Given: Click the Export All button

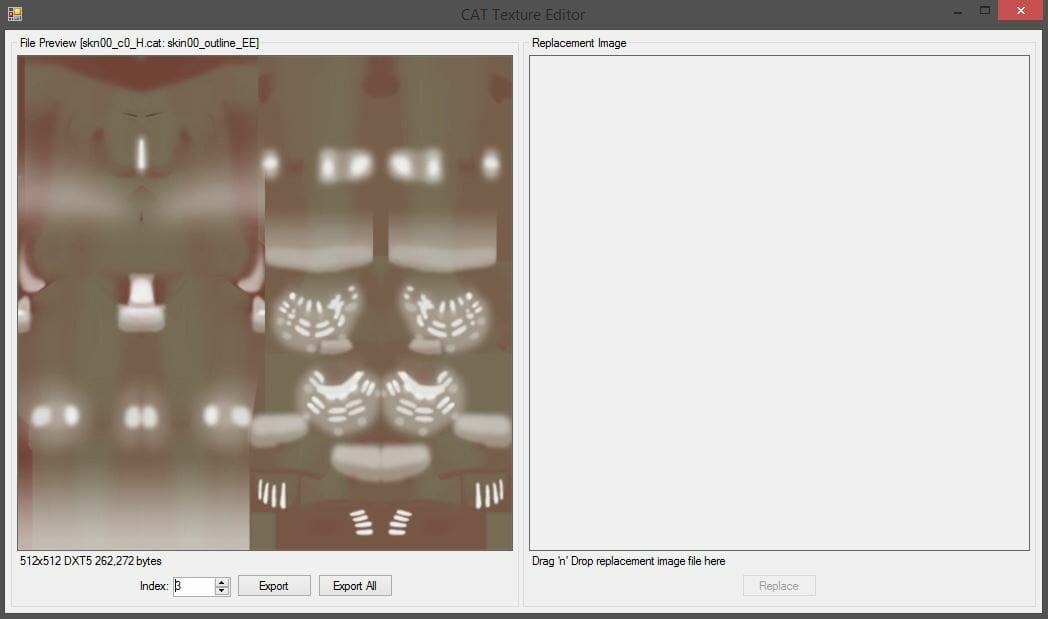Looking at the screenshot, I should 355,586.
